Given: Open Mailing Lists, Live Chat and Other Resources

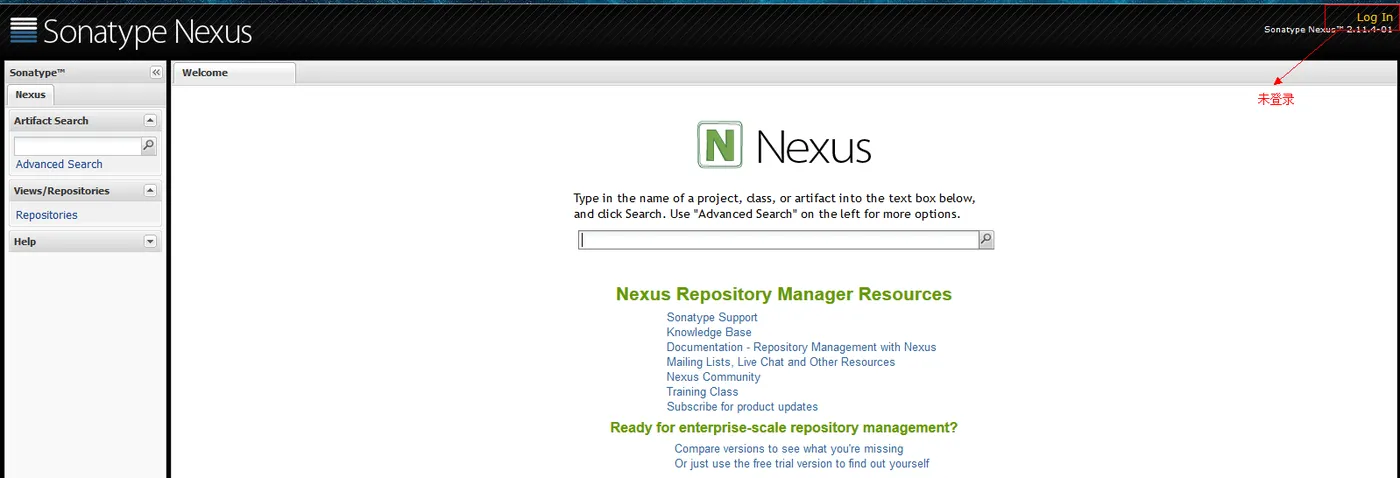Looking at the screenshot, I should coord(781,362).
